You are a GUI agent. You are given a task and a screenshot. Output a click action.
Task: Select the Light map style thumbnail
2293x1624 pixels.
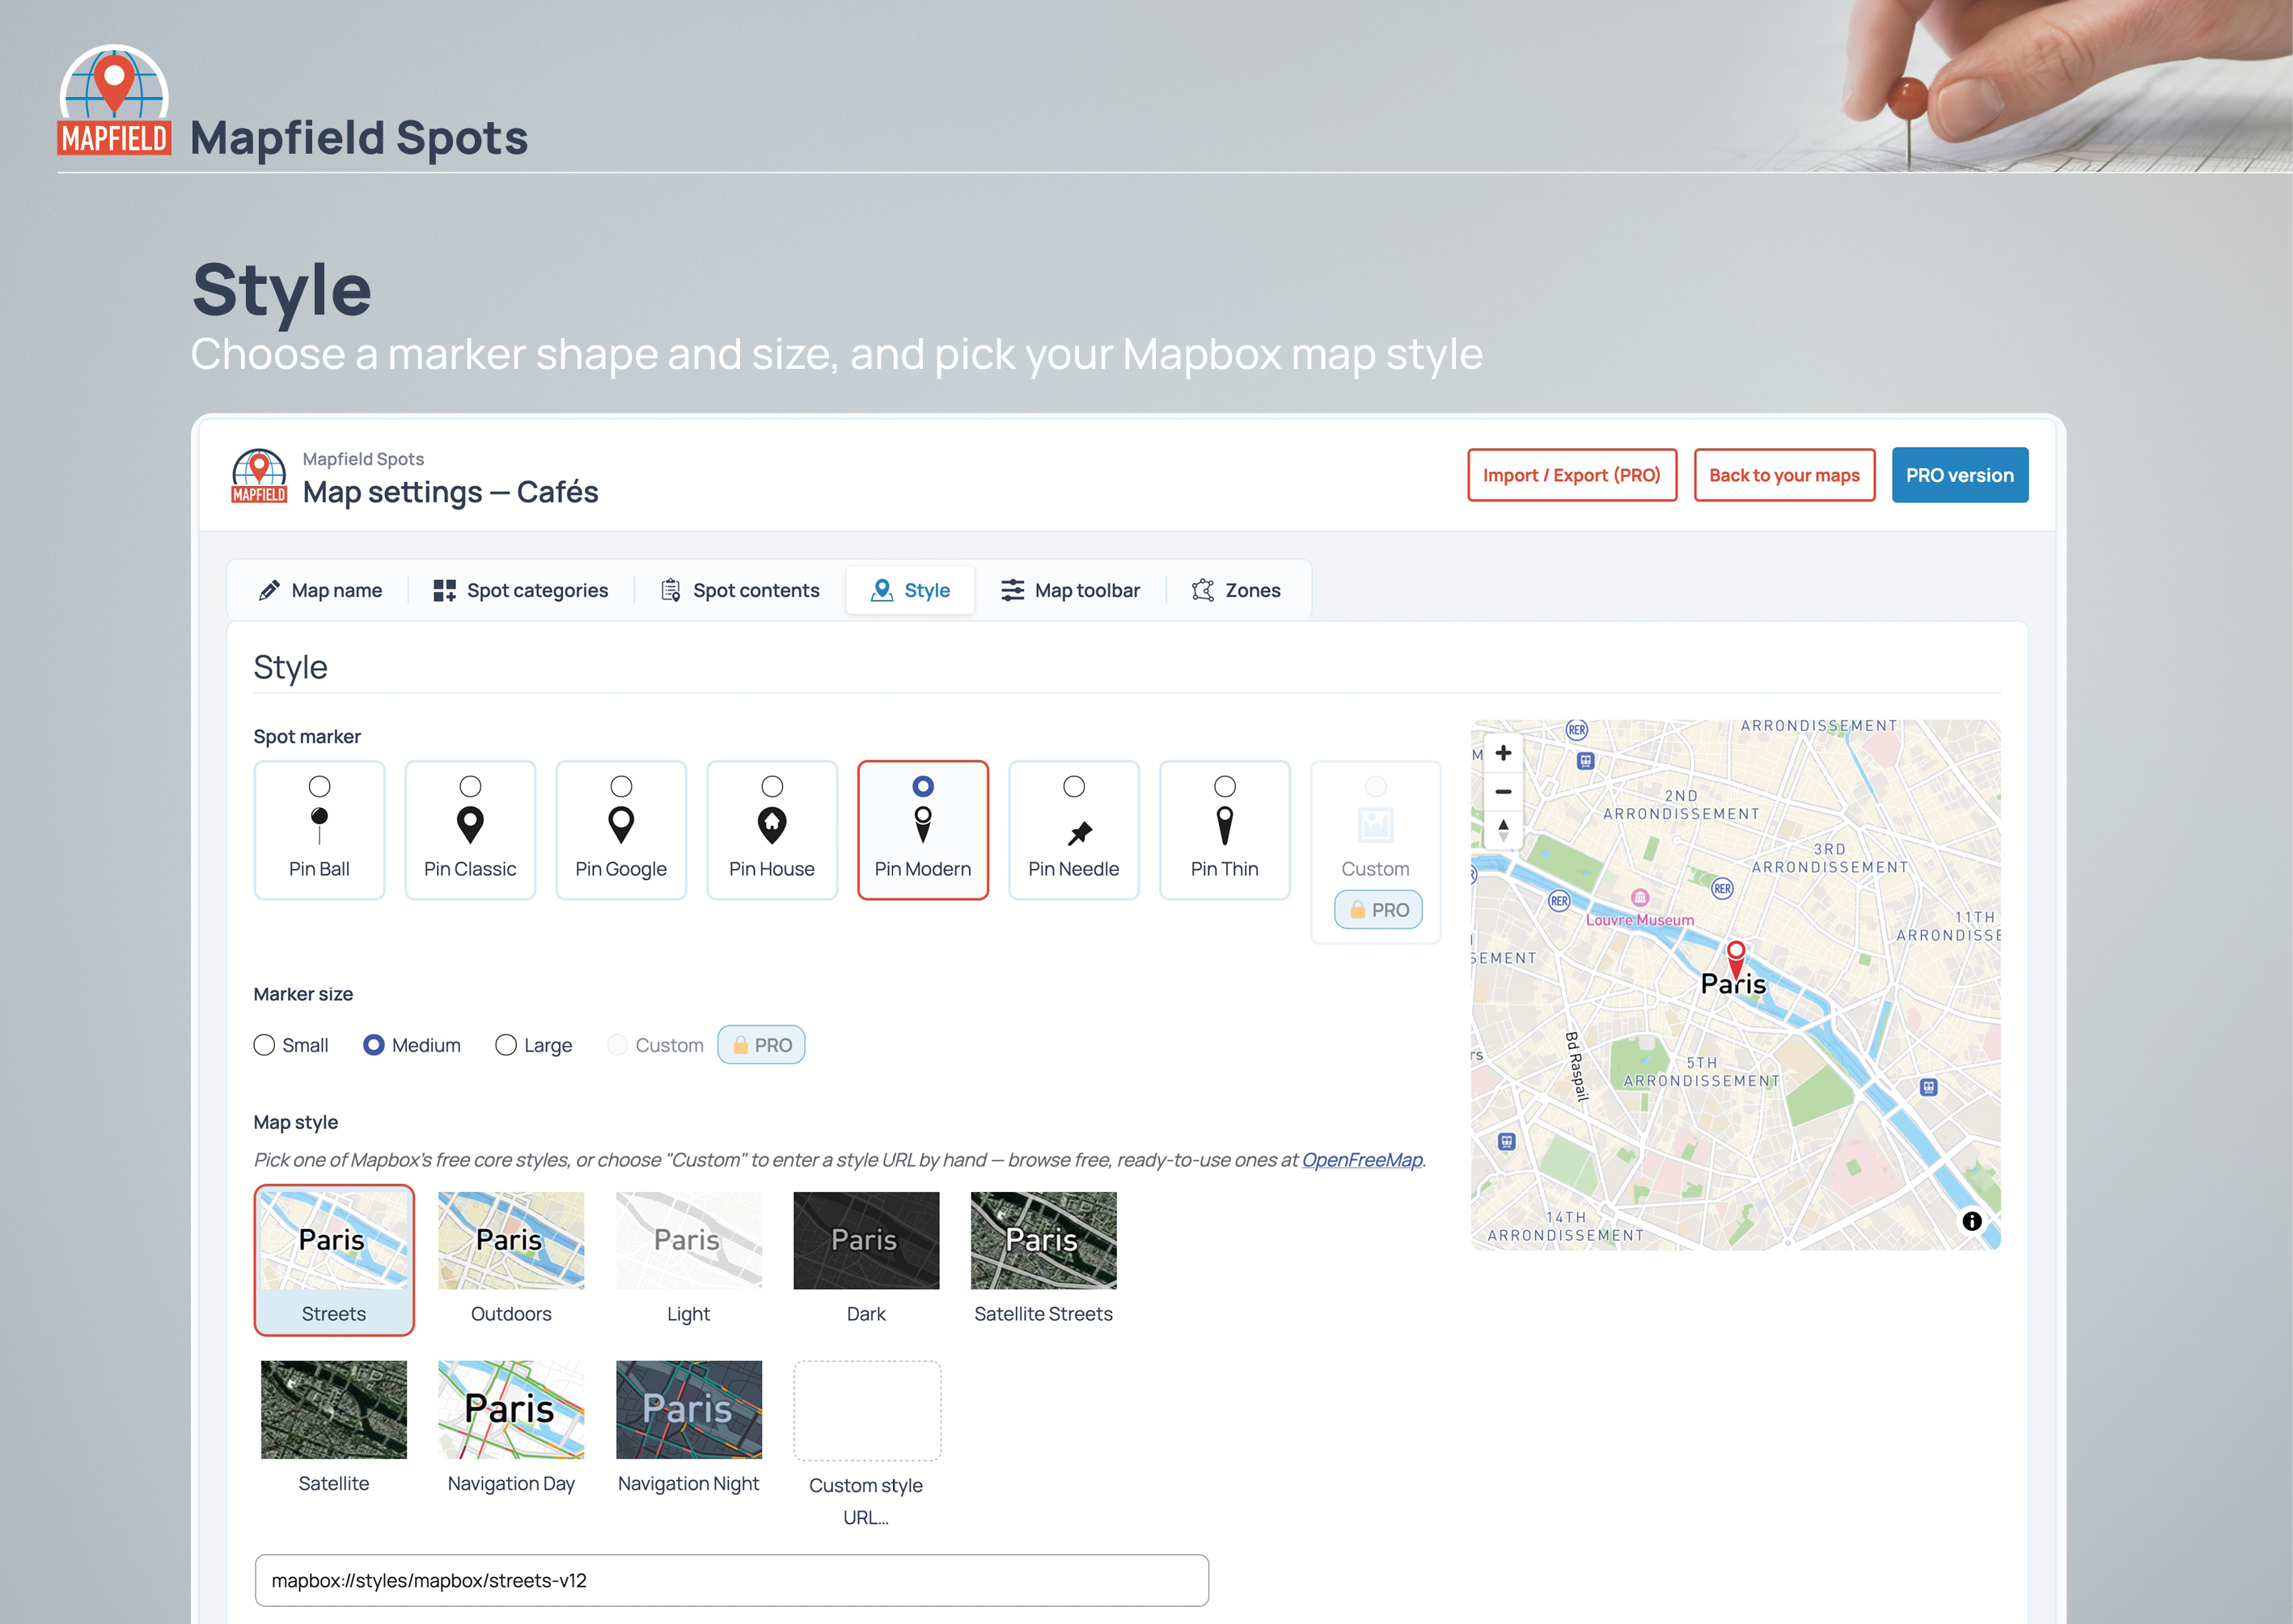click(689, 1241)
